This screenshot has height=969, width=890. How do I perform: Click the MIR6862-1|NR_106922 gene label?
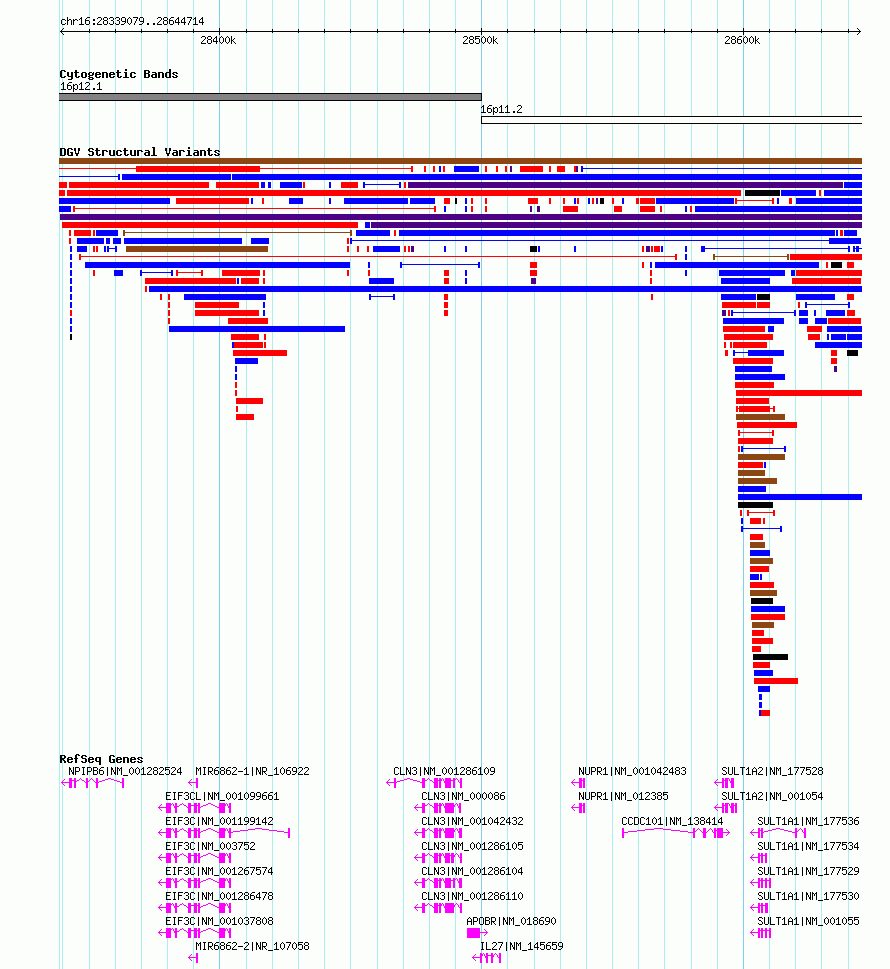tap(252, 771)
